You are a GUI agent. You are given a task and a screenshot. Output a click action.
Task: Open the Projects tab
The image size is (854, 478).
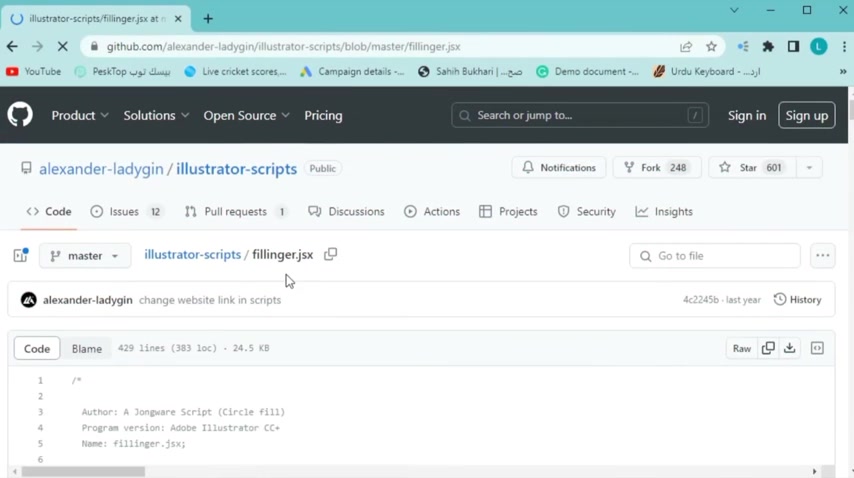pos(509,211)
